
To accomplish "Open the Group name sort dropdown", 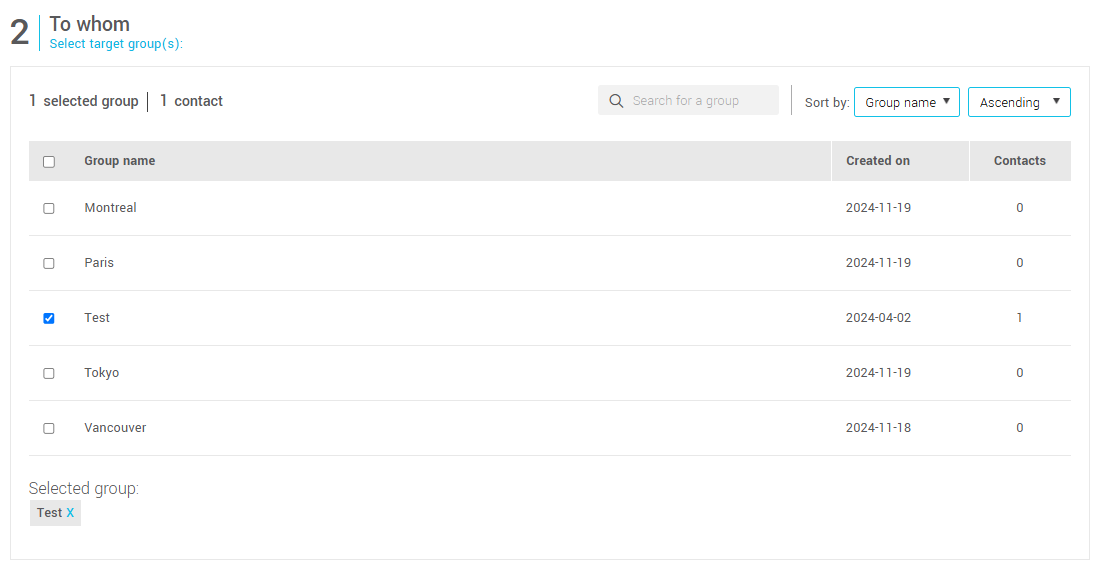I will (906, 102).
